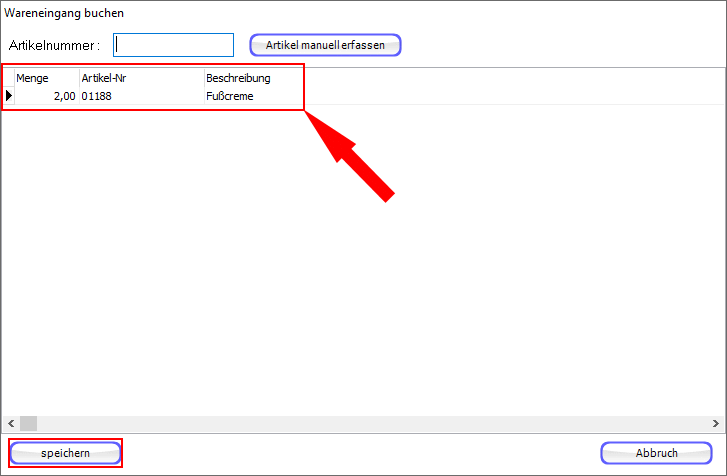Image resolution: width=727 pixels, height=476 pixels.
Task: Cancel the dialog via 'Abbruch'
Action: point(656,453)
